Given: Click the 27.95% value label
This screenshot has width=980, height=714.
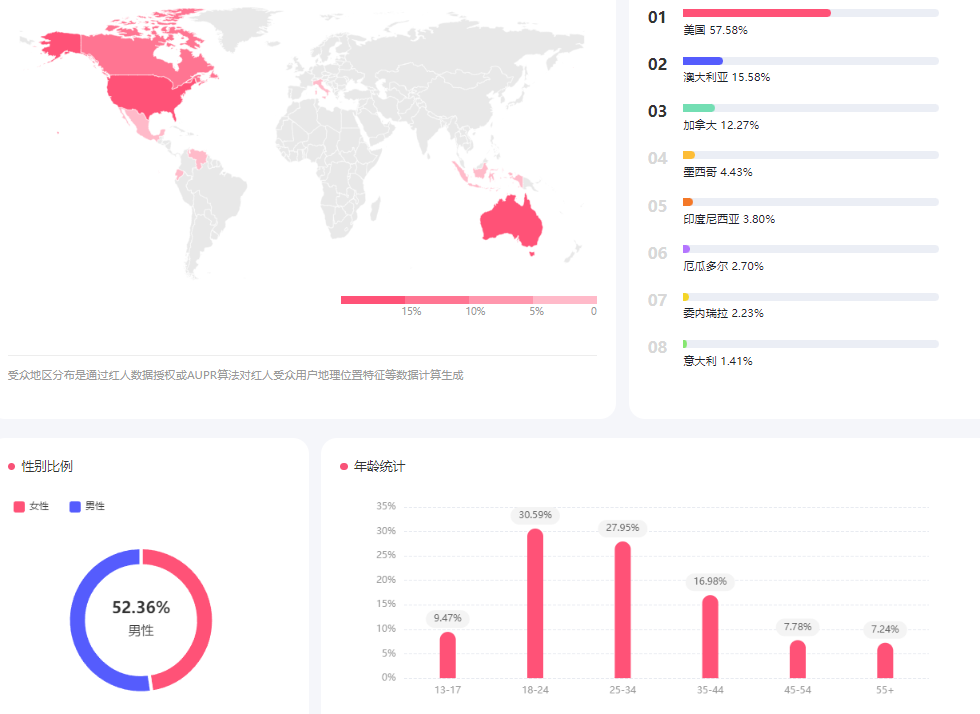Looking at the screenshot, I should (x=622, y=528).
